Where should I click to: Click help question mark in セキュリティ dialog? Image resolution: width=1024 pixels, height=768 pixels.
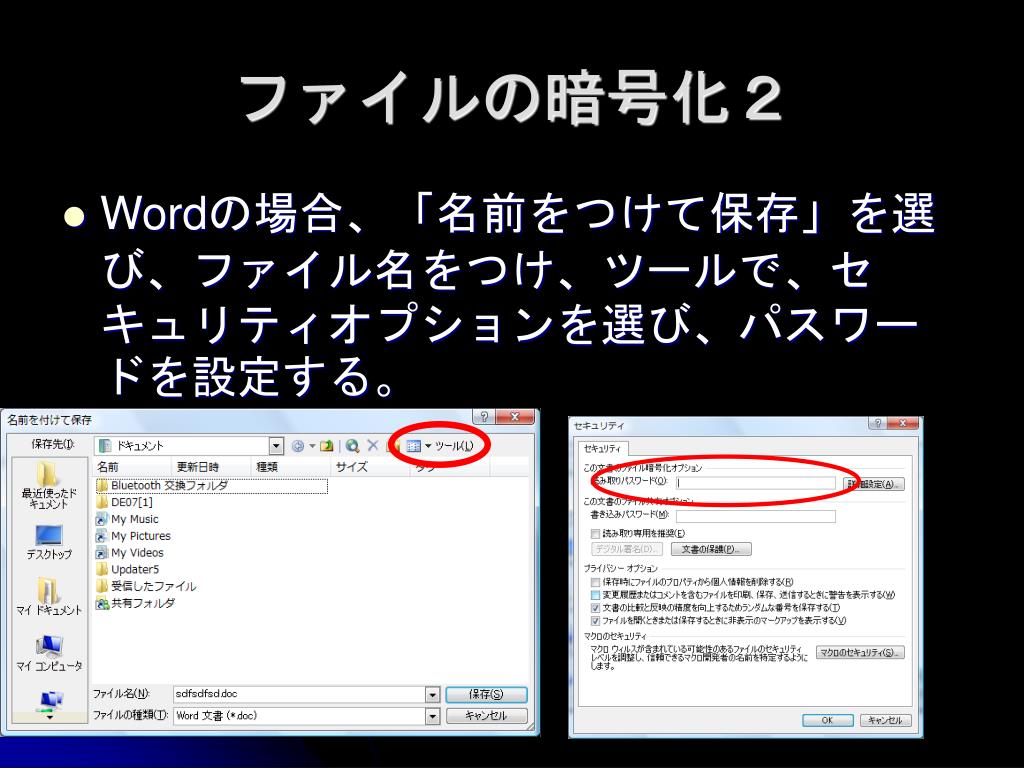[878, 423]
